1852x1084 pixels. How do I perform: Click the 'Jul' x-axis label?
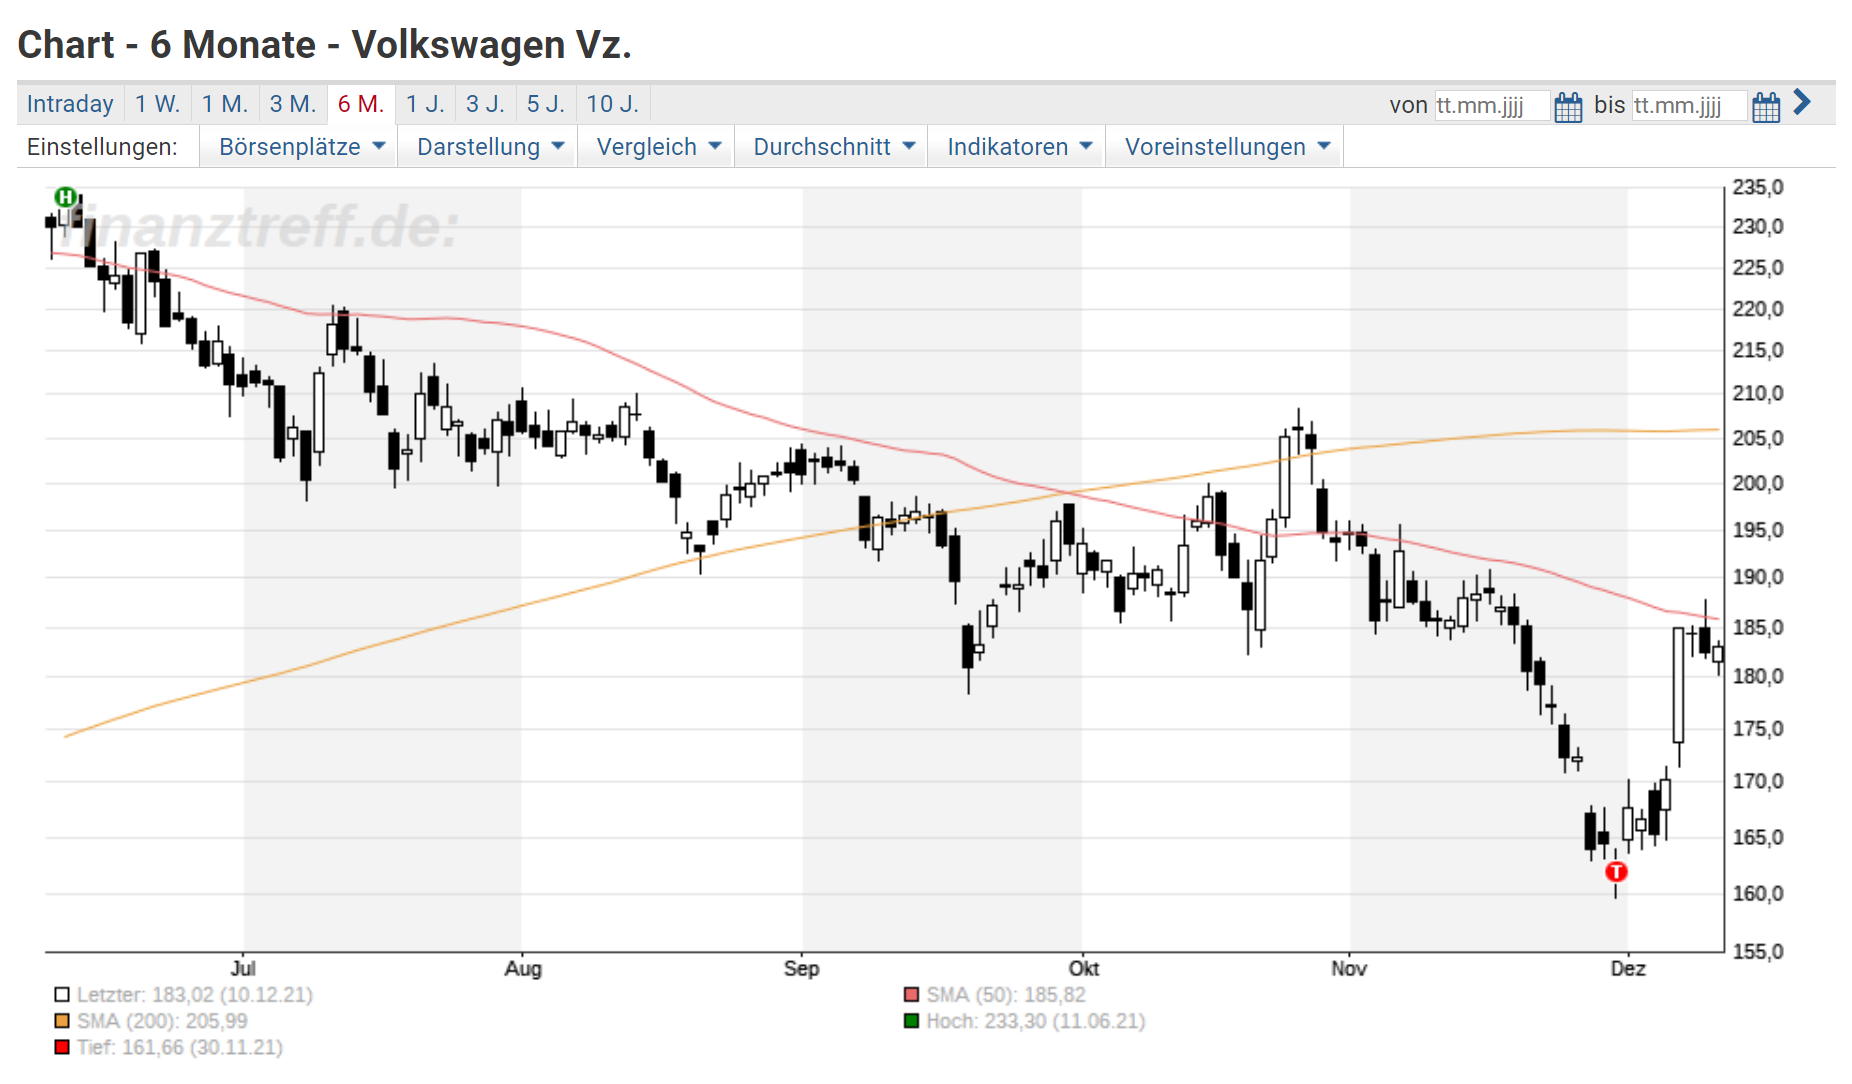pos(243,968)
